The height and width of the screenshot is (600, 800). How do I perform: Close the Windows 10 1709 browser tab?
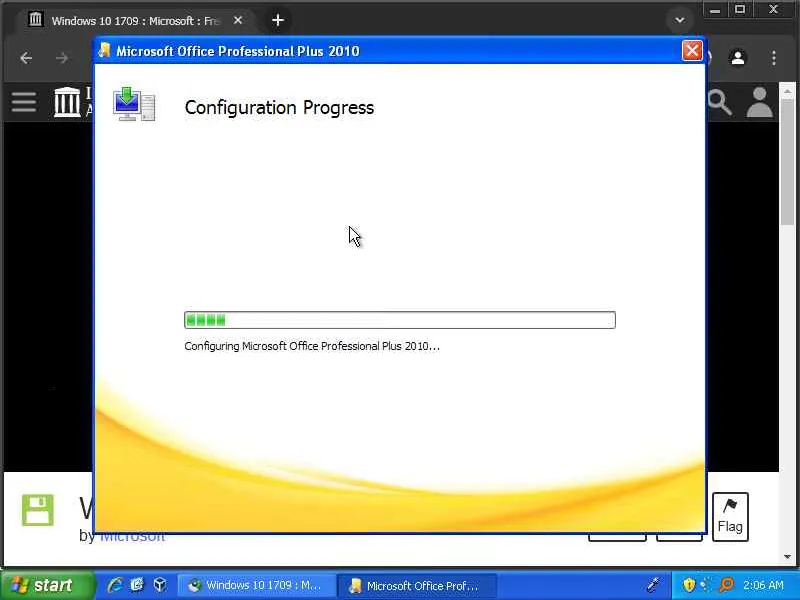pyautogui.click(x=238, y=20)
